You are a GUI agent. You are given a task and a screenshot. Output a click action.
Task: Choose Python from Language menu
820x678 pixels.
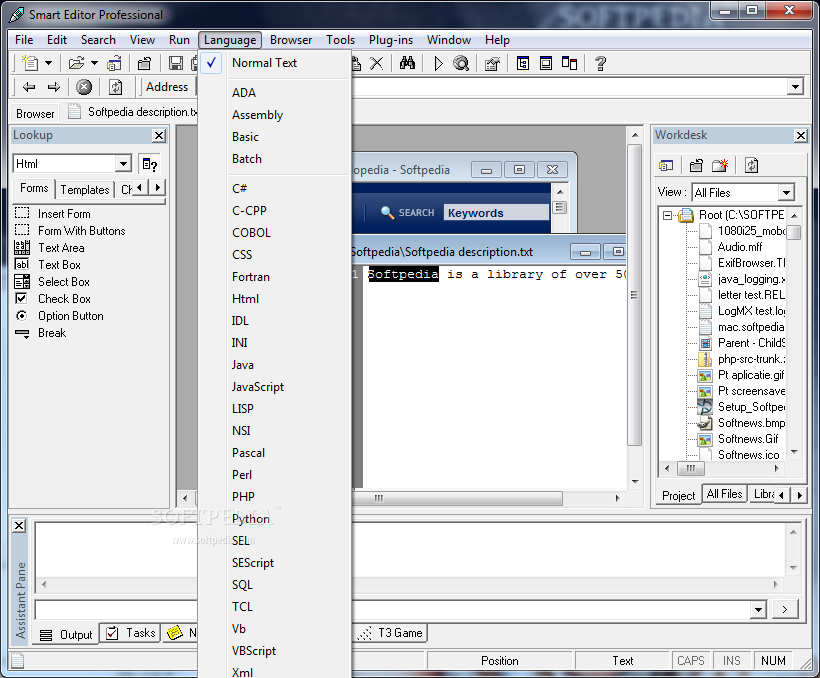[274, 518]
